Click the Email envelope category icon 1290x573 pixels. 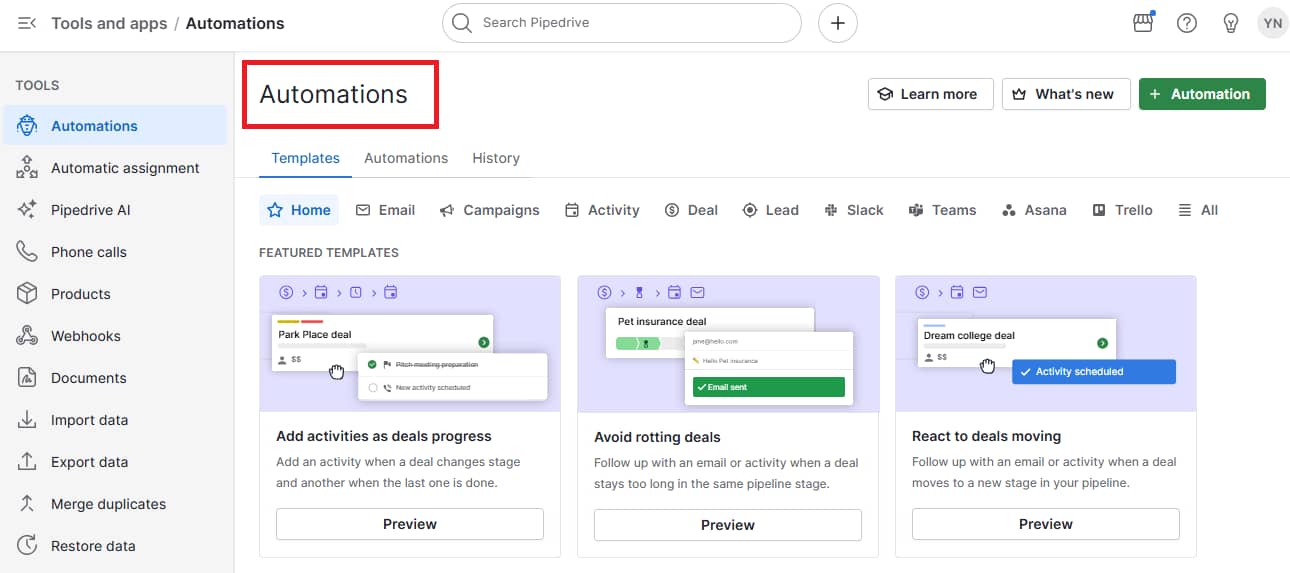[x=363, y=210]
